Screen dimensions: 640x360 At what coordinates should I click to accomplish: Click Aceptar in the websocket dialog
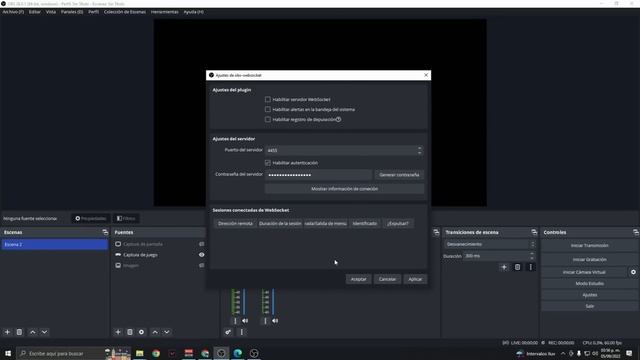pyautogui.click(x=359, y=279)
